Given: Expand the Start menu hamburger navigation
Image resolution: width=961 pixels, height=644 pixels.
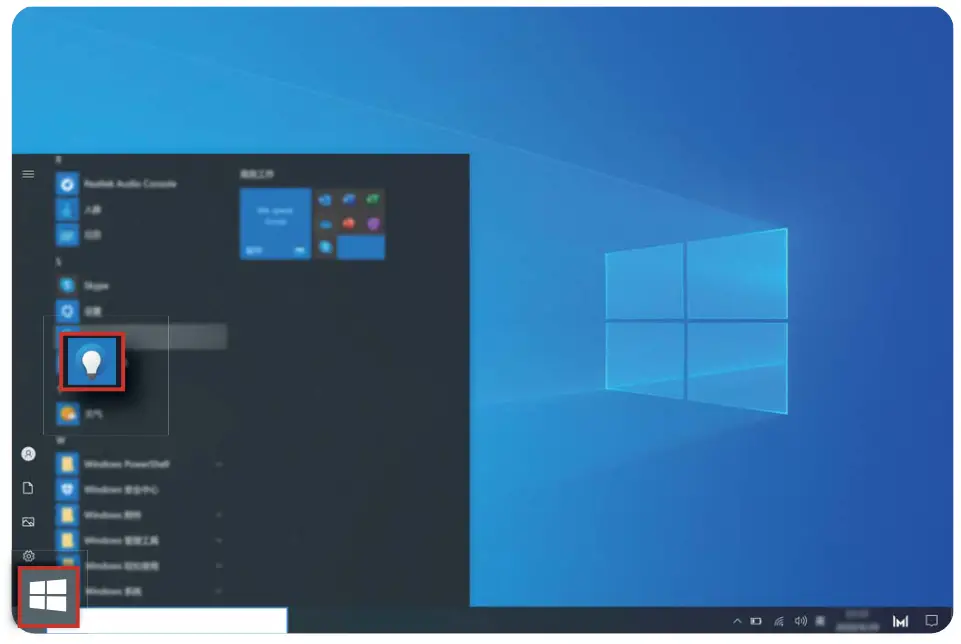Looking at the screenshot, I should [x=28, y=174].
